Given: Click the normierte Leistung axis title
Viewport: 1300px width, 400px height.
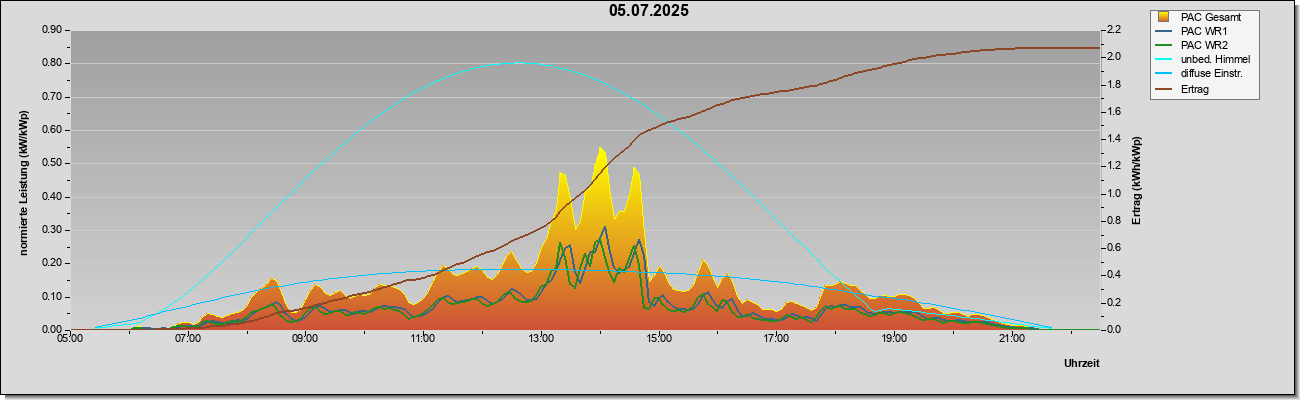Looking at the screenshot, I should coord(24,182).
